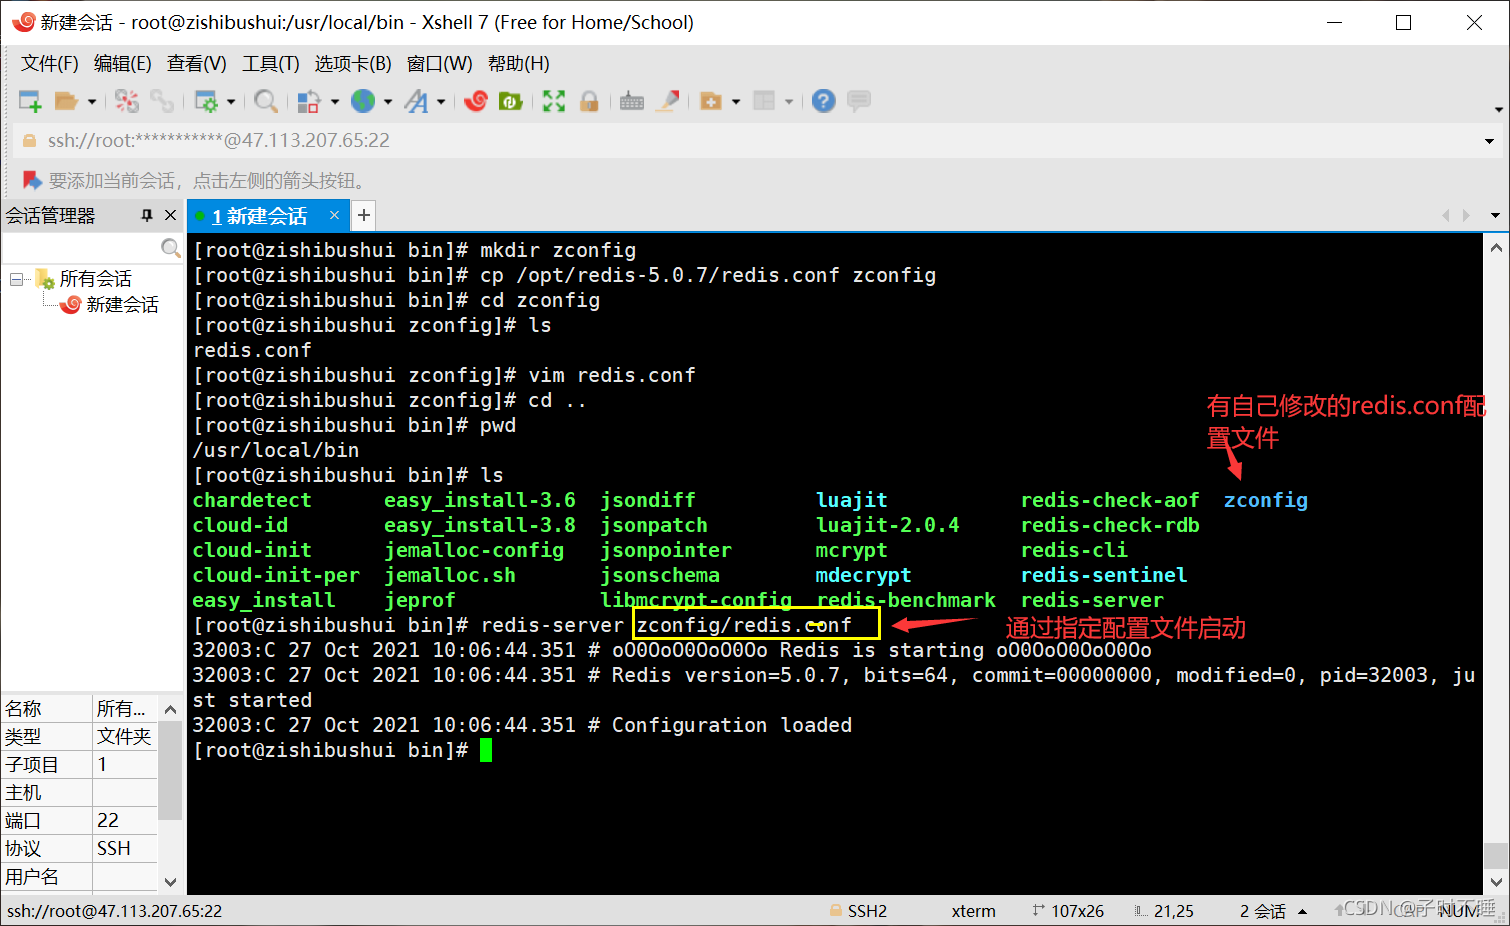Select 新建会话 session in tree

pos(122,305)
